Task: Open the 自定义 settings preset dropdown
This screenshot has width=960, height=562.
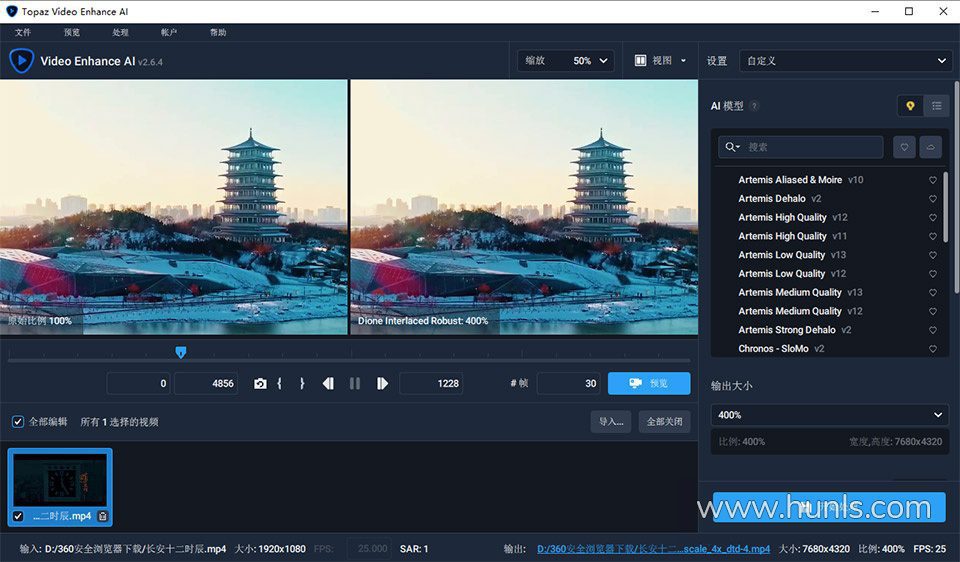Action: pyautogui.click(x=845, y=61)
